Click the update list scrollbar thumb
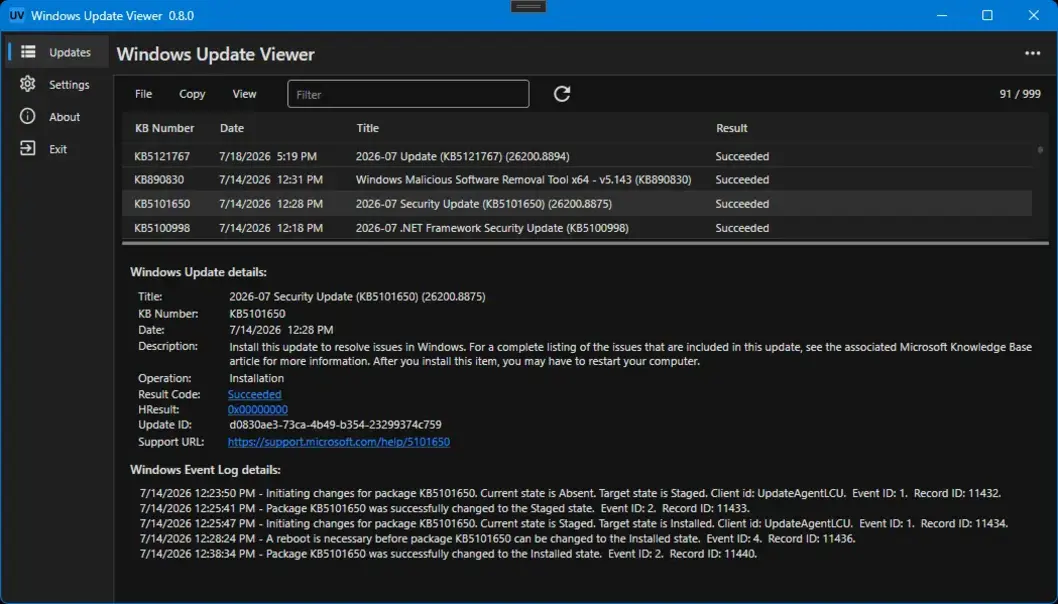The image size is (1058, 604). (1040, 150)
